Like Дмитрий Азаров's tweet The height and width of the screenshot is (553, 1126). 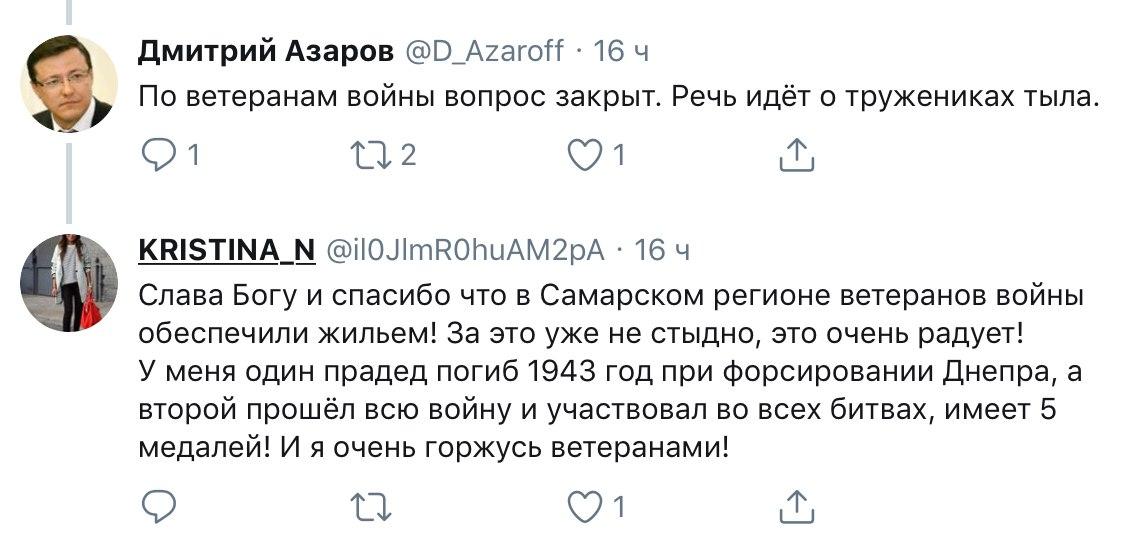[584, 155]
